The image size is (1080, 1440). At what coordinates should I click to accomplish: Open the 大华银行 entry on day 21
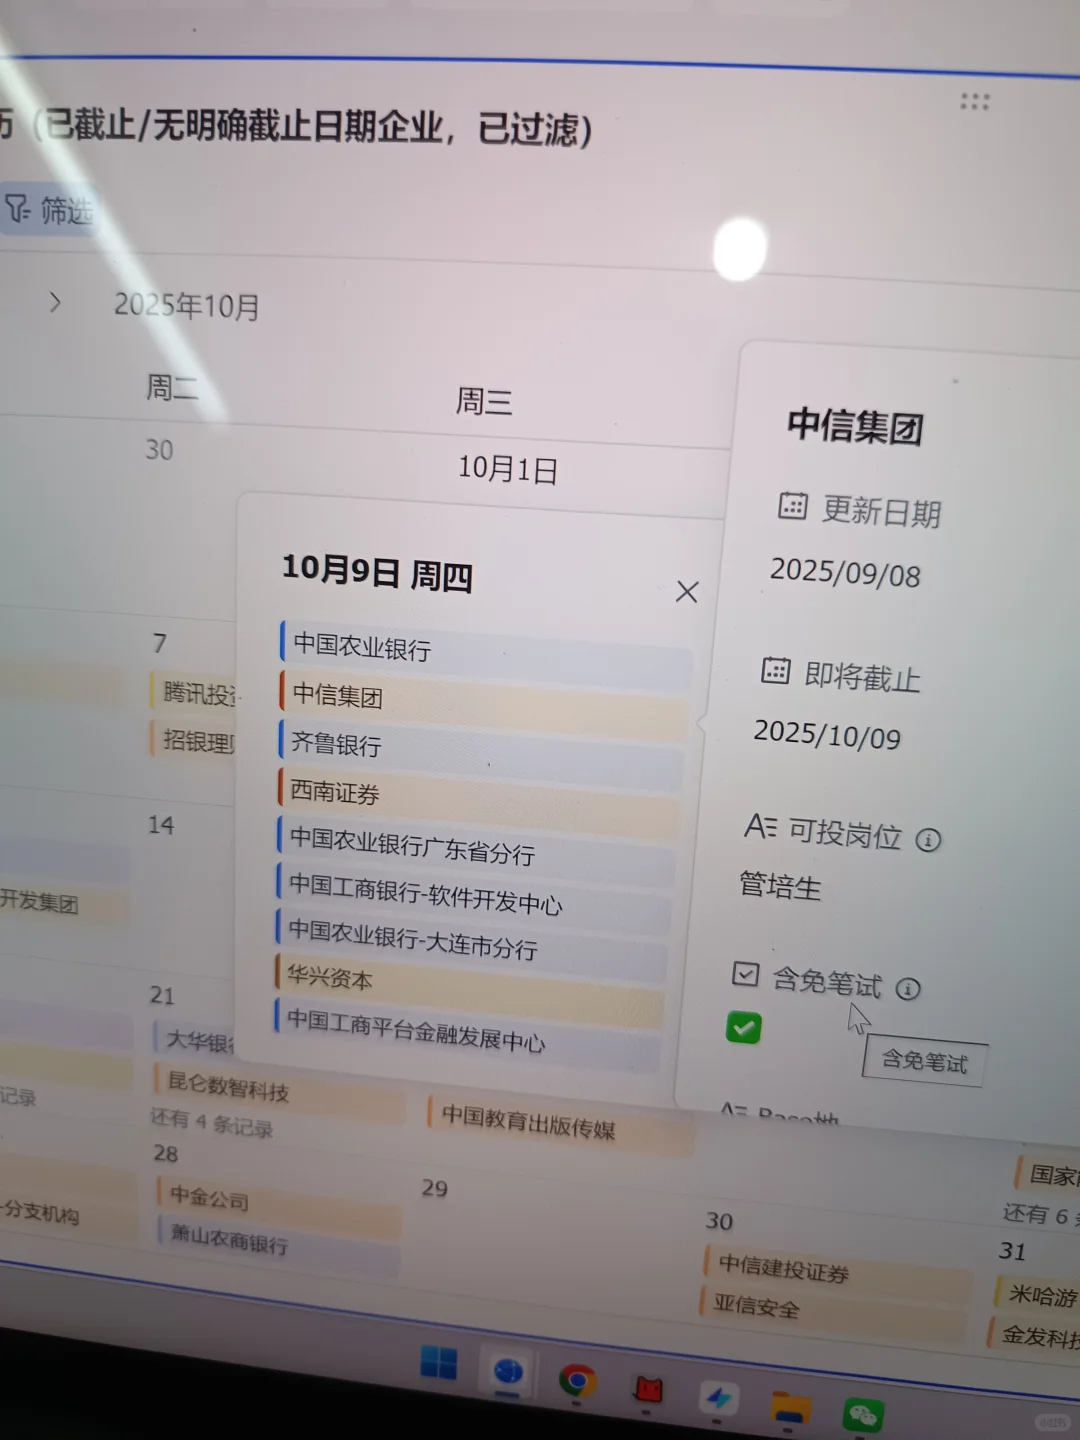coord(196,1041)
